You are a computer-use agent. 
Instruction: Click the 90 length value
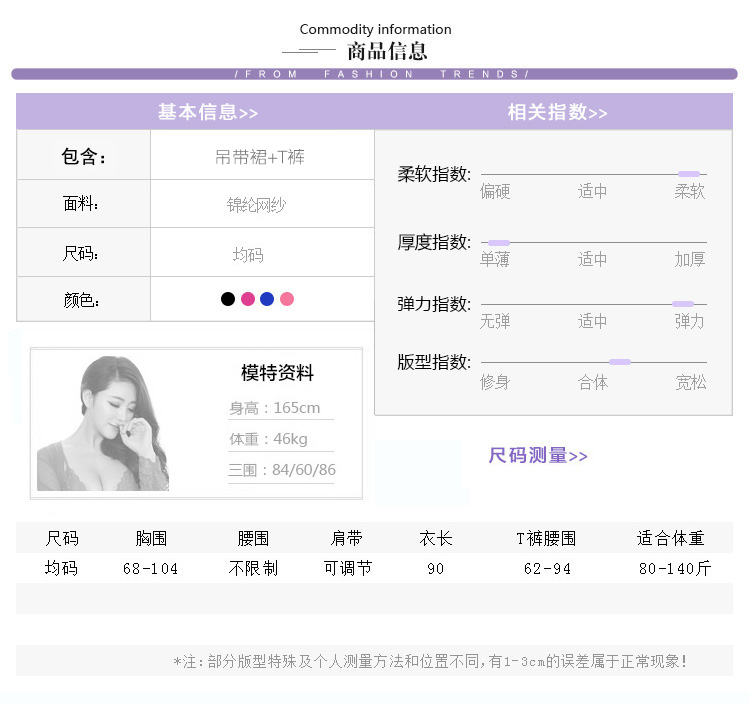click(436, 569)
